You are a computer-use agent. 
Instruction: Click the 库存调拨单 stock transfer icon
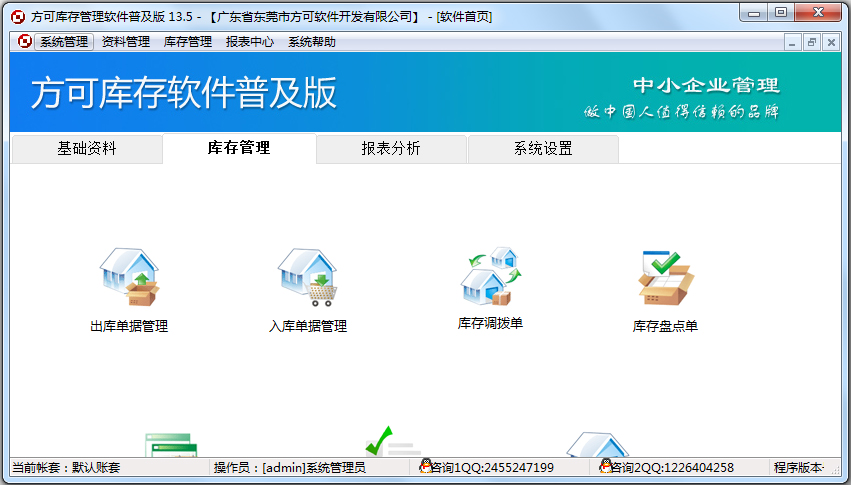(490, 276)
